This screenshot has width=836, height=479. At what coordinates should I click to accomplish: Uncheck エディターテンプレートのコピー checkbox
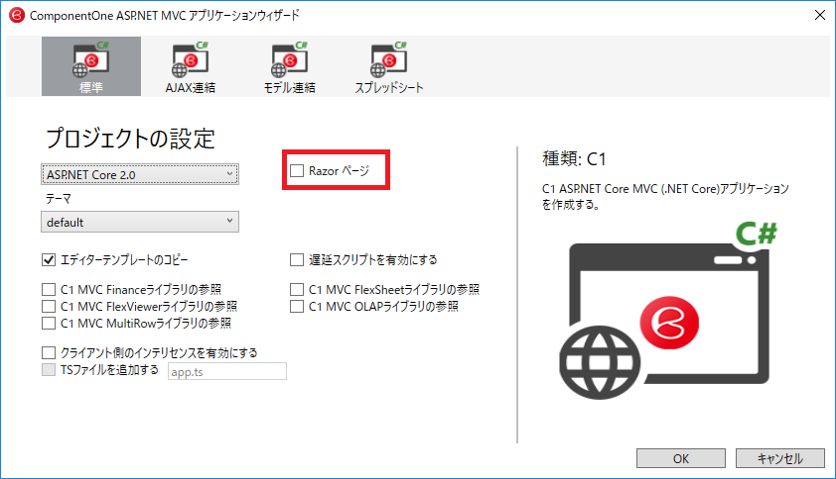pos(49,260)
